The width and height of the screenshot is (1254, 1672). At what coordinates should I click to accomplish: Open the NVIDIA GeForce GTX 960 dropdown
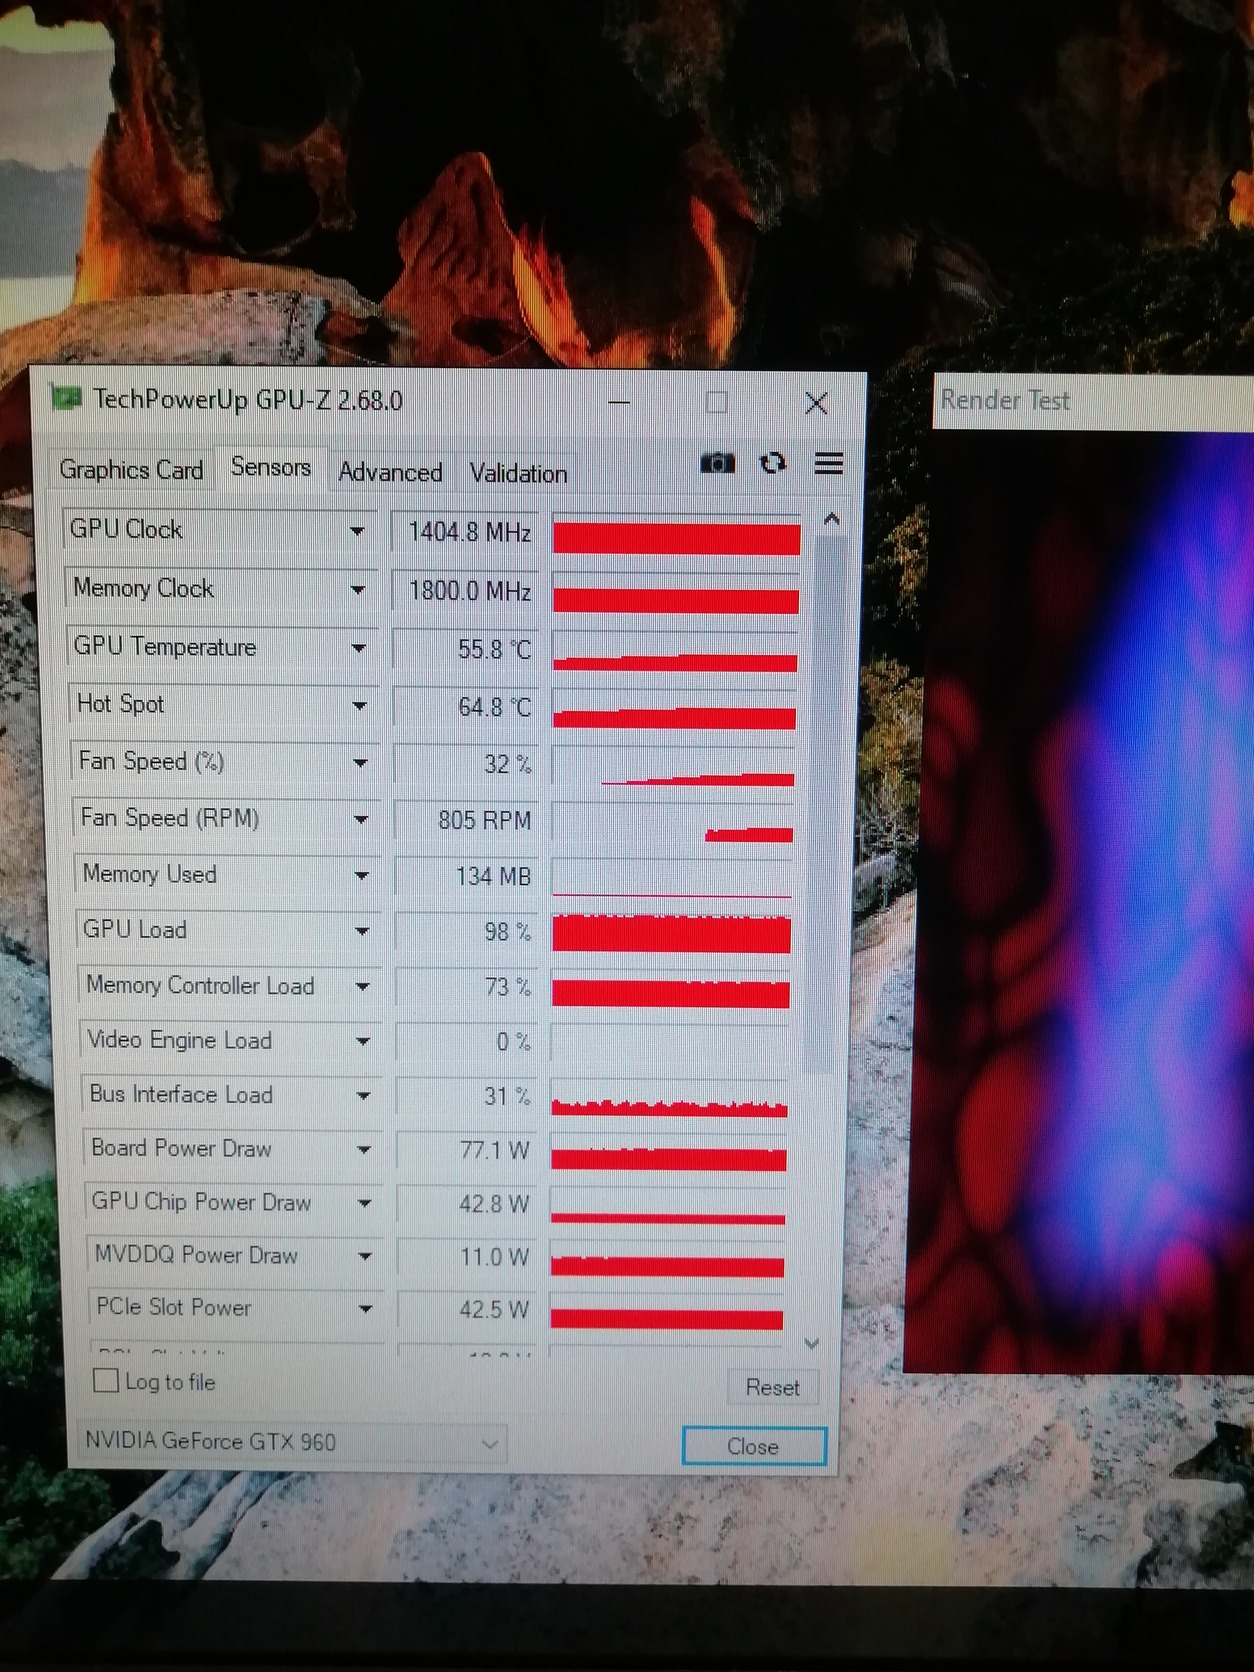point(291,1441)
